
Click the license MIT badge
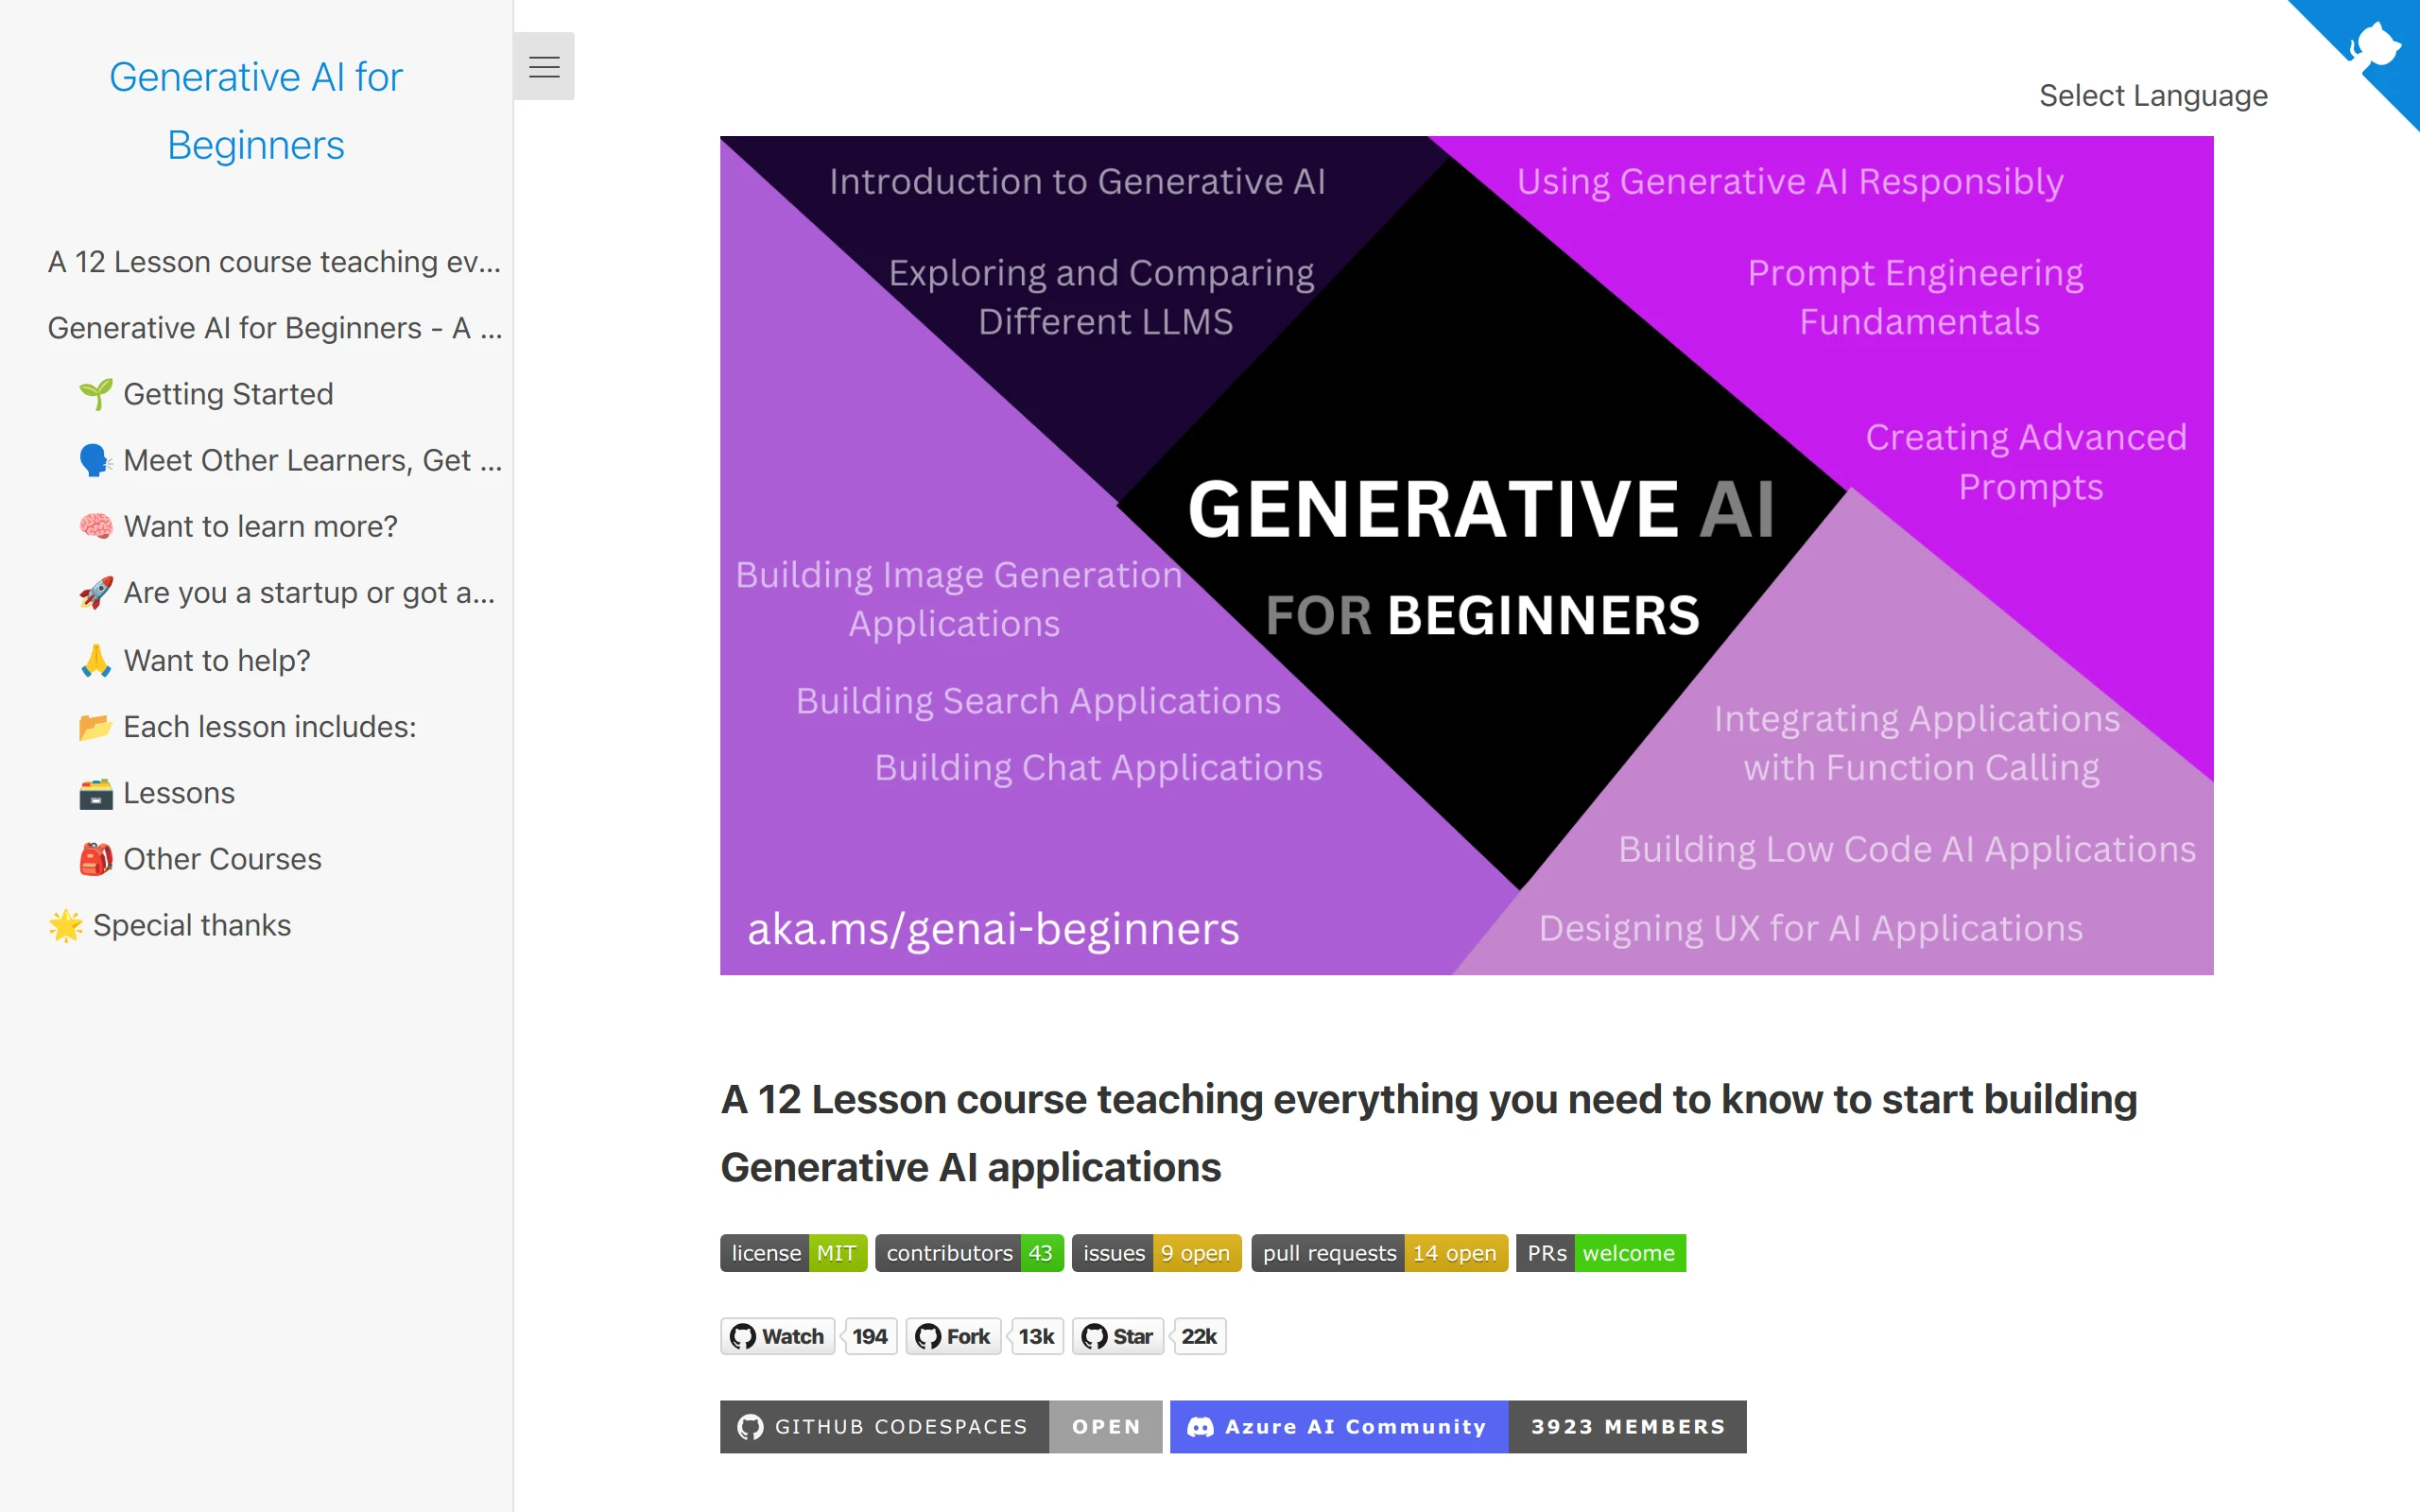click(x=793, y=1253)
